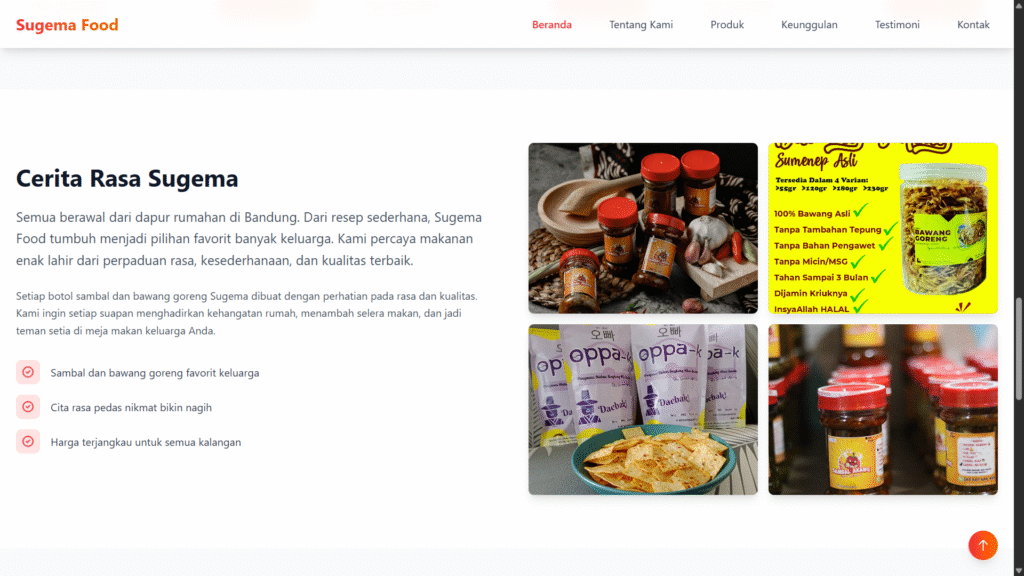1024x576 pixels.
Task: Open the Oppa-k chips package photo
Action: pyautogui.click(x=643, y=409)
